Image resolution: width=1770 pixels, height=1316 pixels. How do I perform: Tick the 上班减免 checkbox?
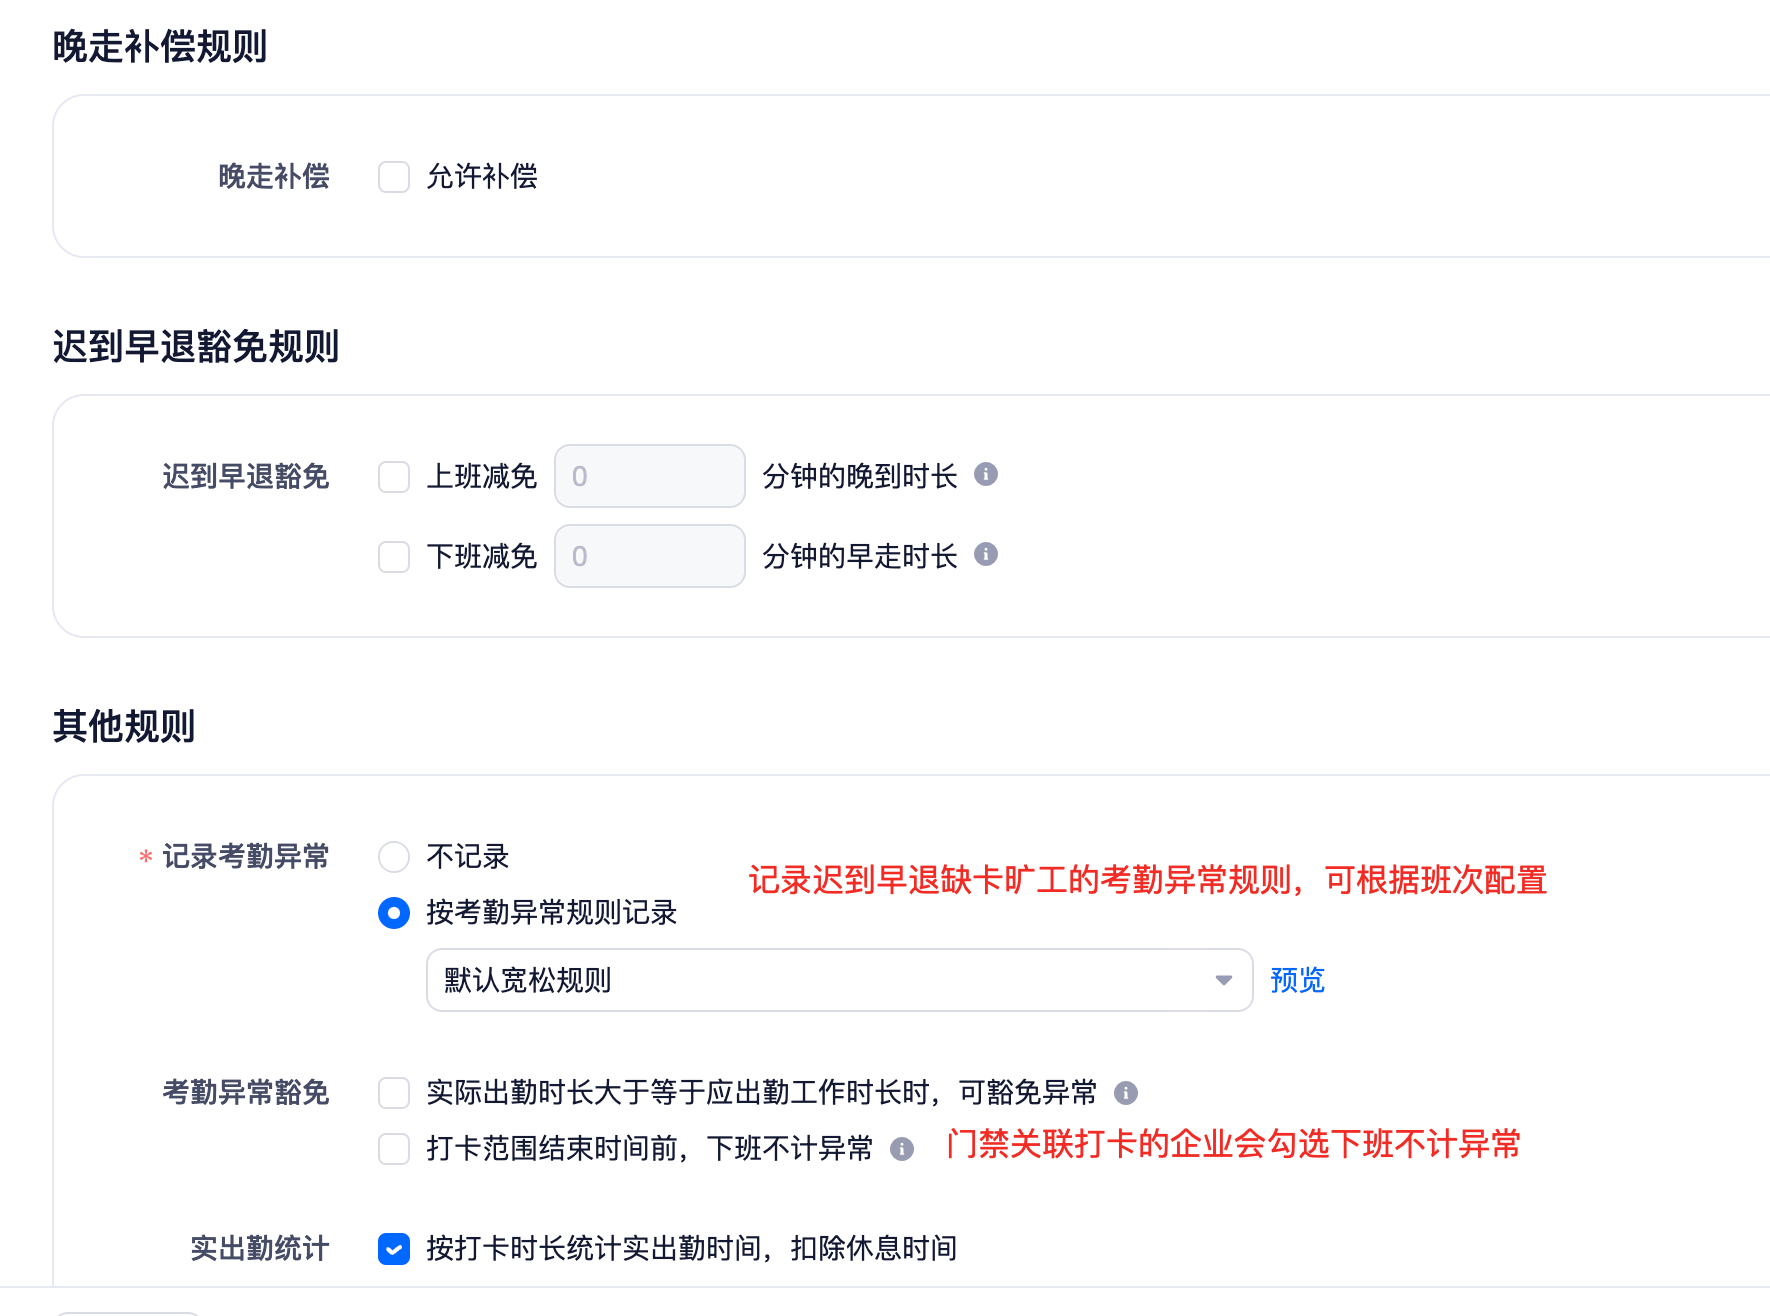(394, 477)
